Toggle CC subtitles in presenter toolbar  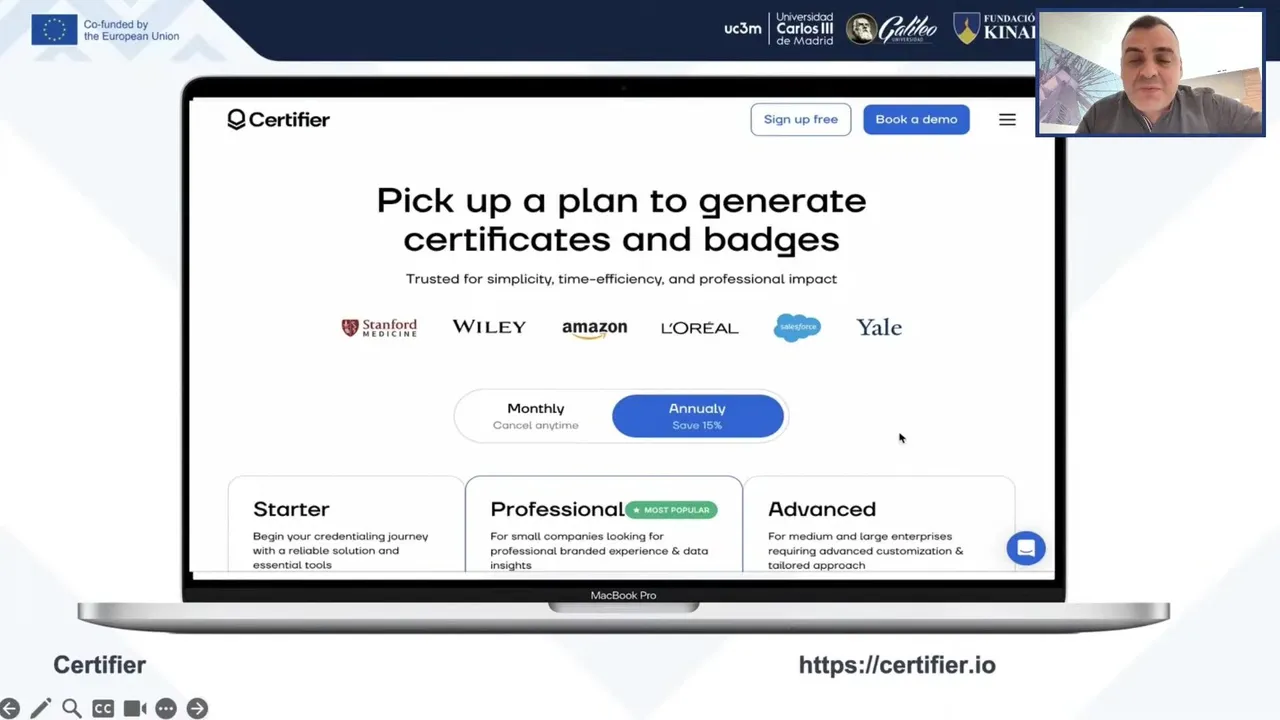(103, 708)
